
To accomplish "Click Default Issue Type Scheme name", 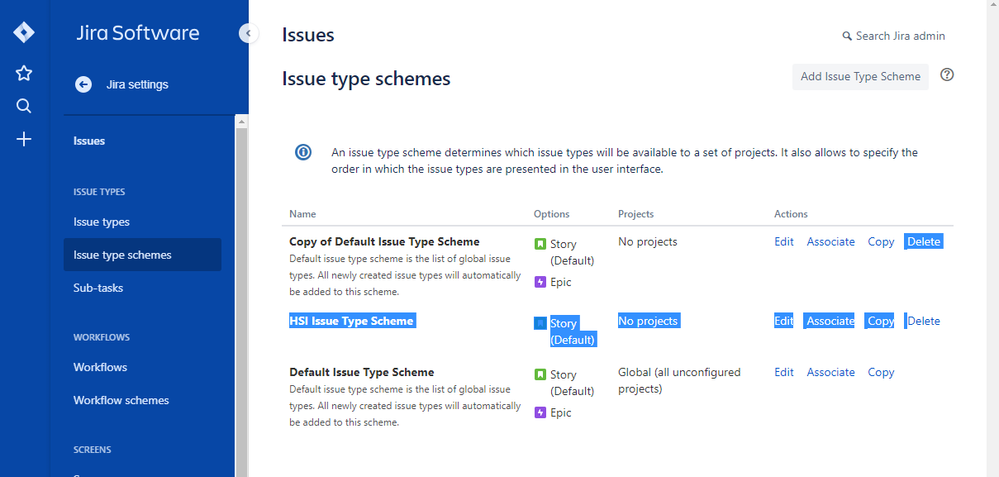I will coord(362,373).
